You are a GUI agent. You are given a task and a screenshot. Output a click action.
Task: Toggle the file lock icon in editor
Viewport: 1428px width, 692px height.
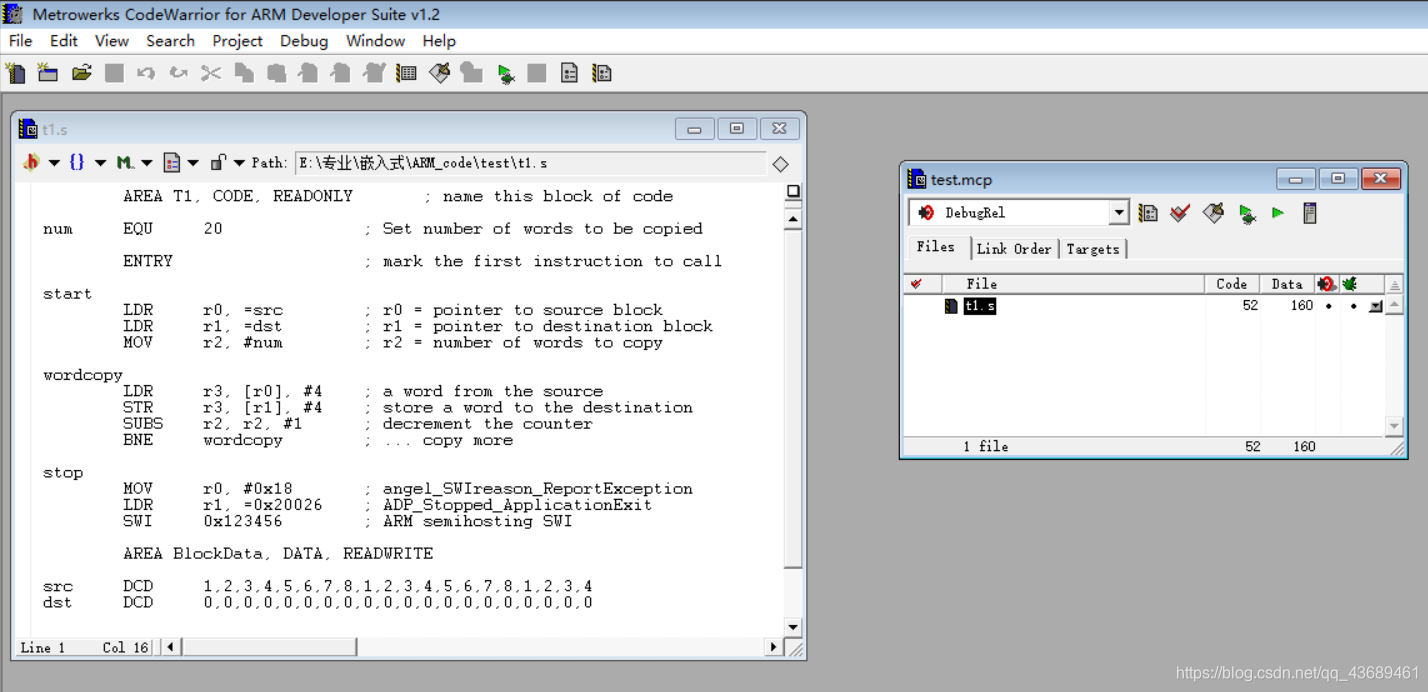pos(218,162)
